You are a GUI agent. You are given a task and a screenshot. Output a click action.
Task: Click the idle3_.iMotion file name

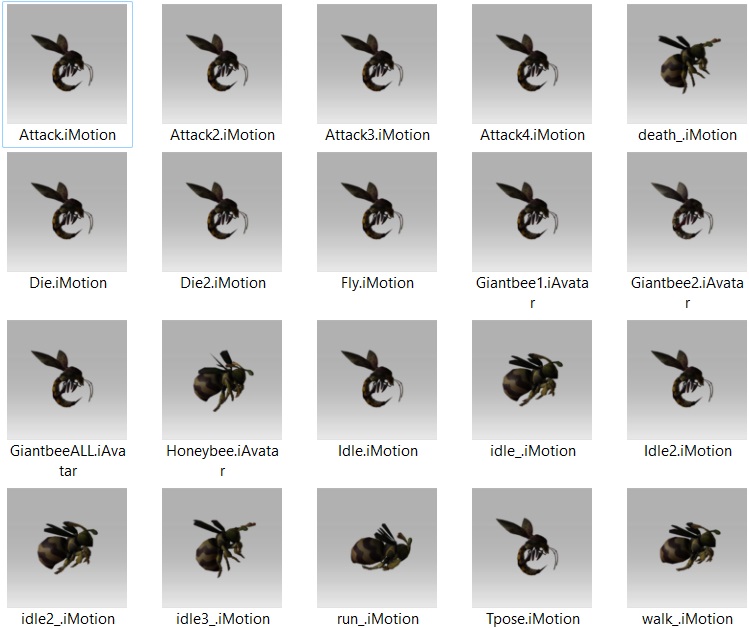coord(223,619)
